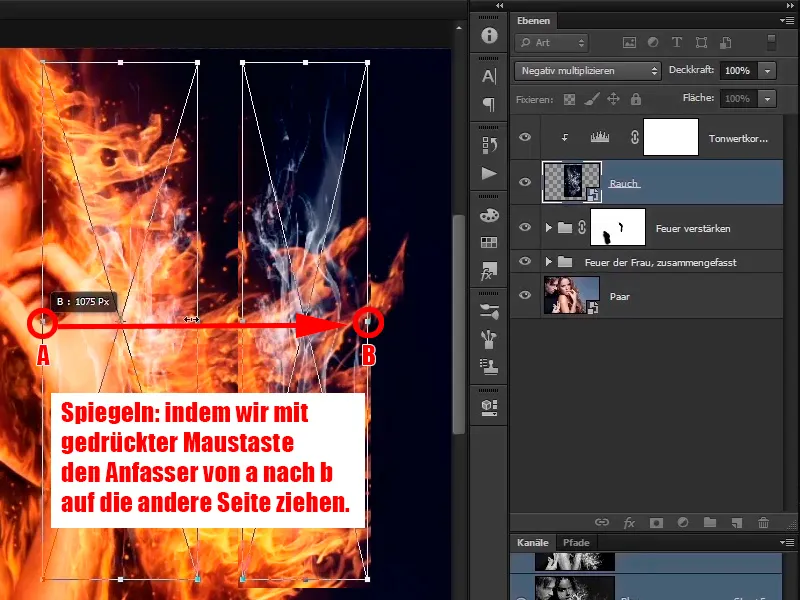Viewport: 800px width, 600px height.
Task: Lock transparent pixels icon
Action: tap(569, 99)
